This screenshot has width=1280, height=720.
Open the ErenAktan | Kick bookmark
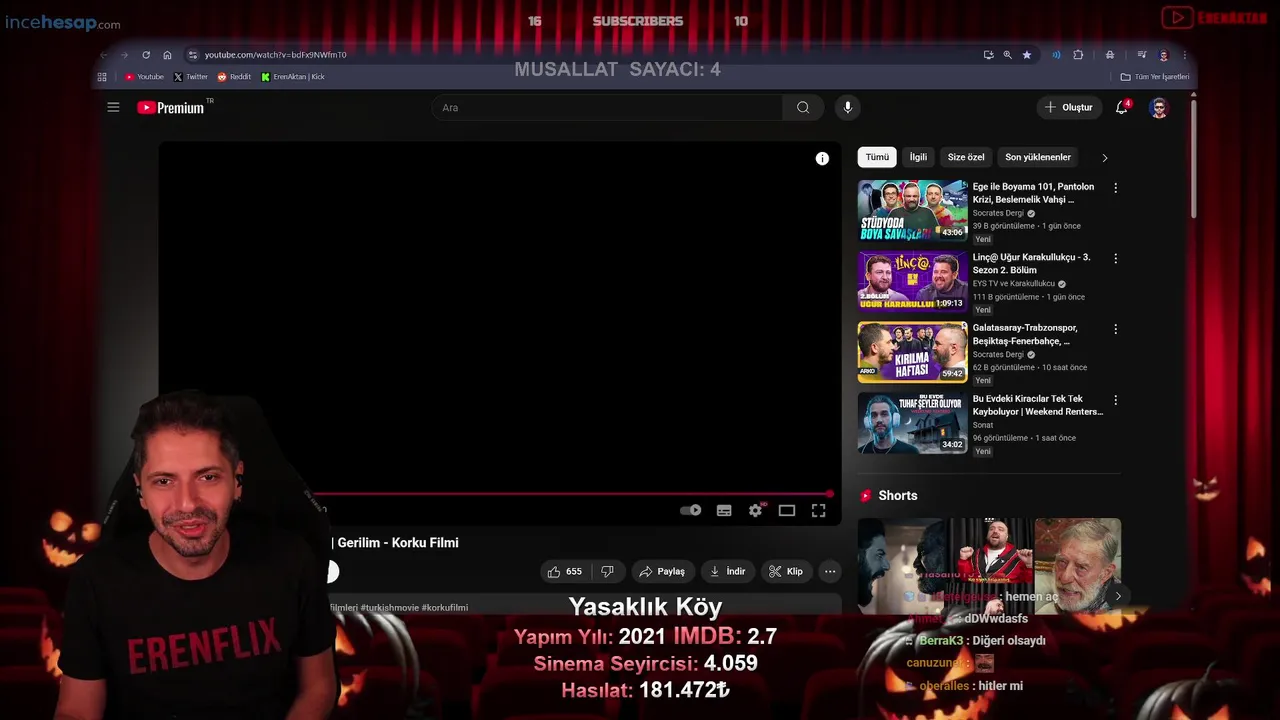[293, 77]
